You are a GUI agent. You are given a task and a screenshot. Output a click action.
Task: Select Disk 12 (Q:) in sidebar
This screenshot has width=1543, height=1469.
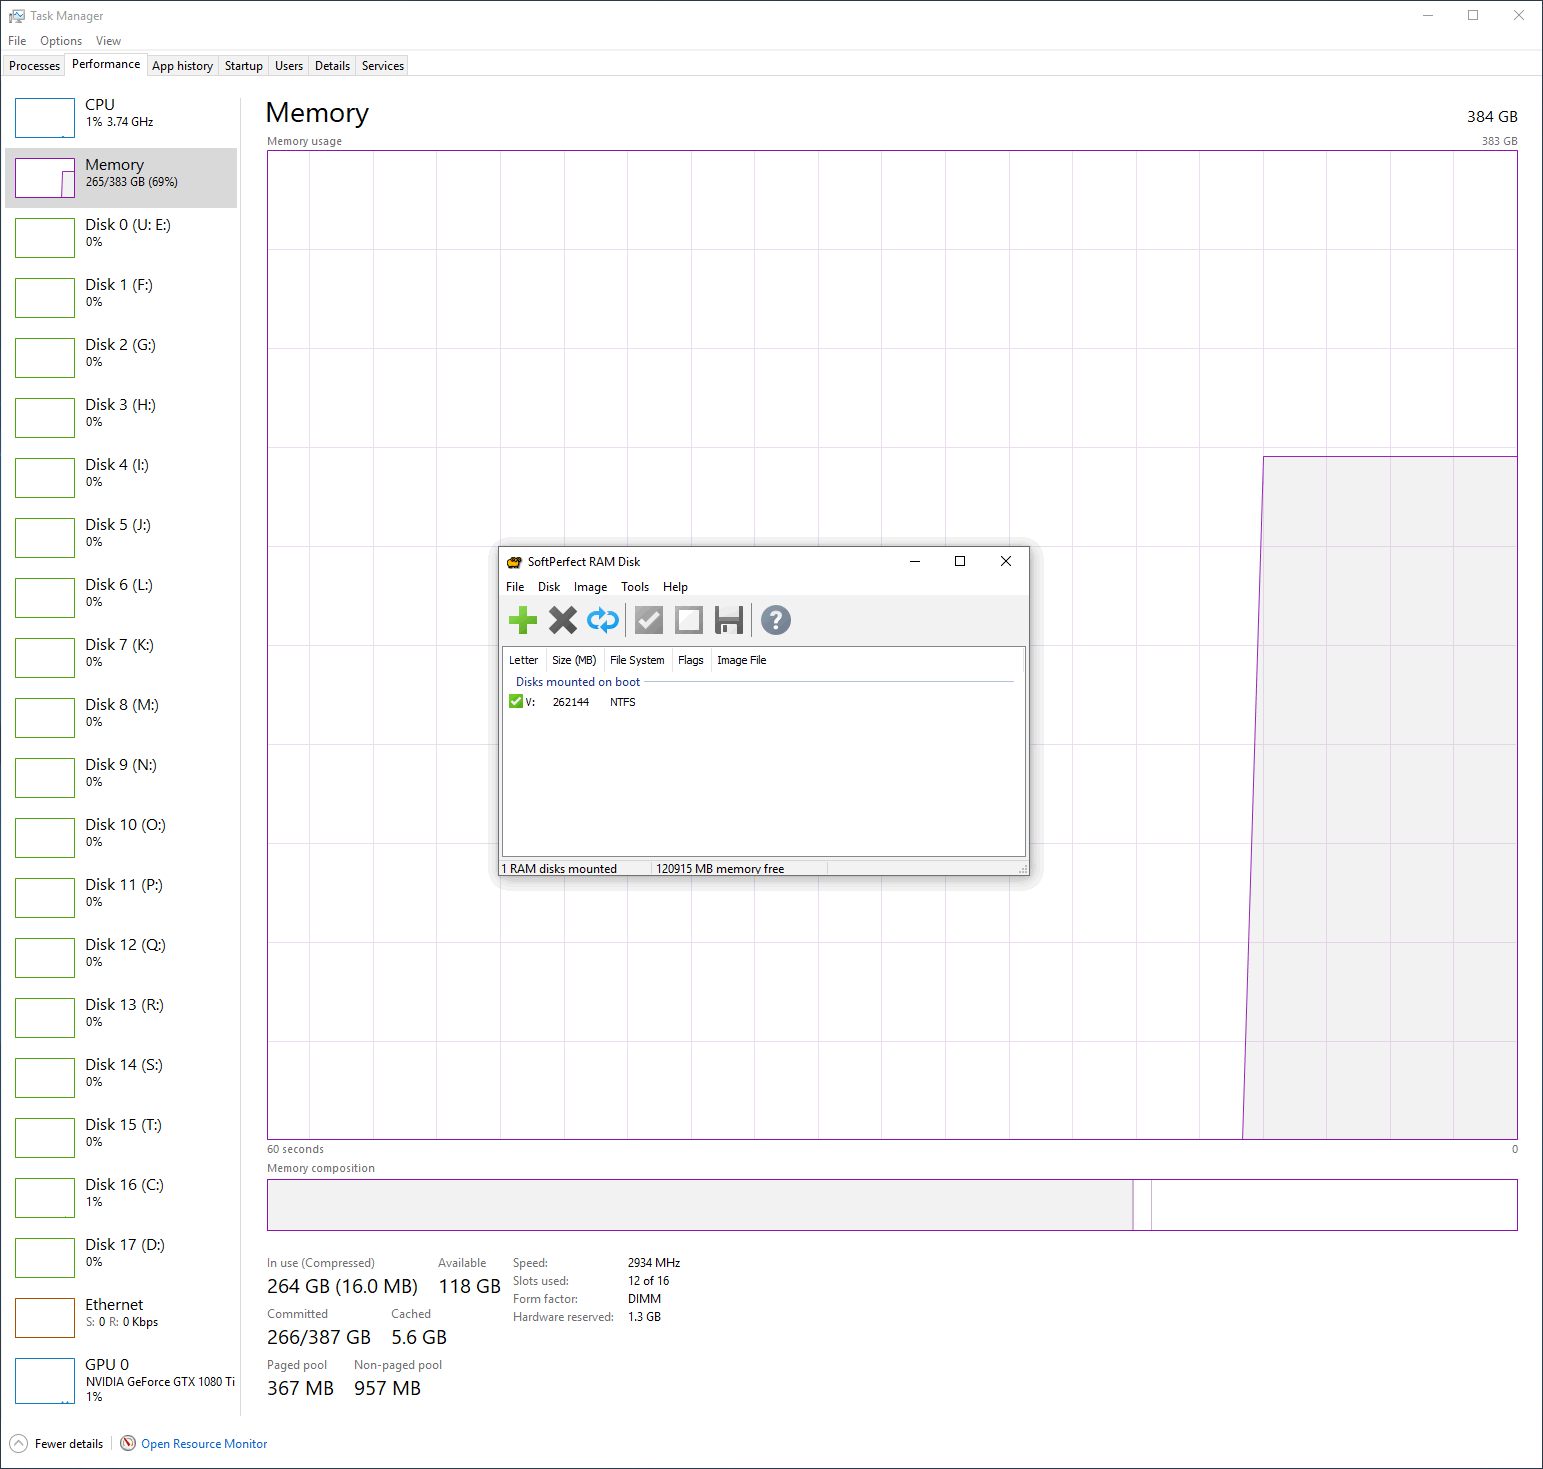[x=121, y=958]
